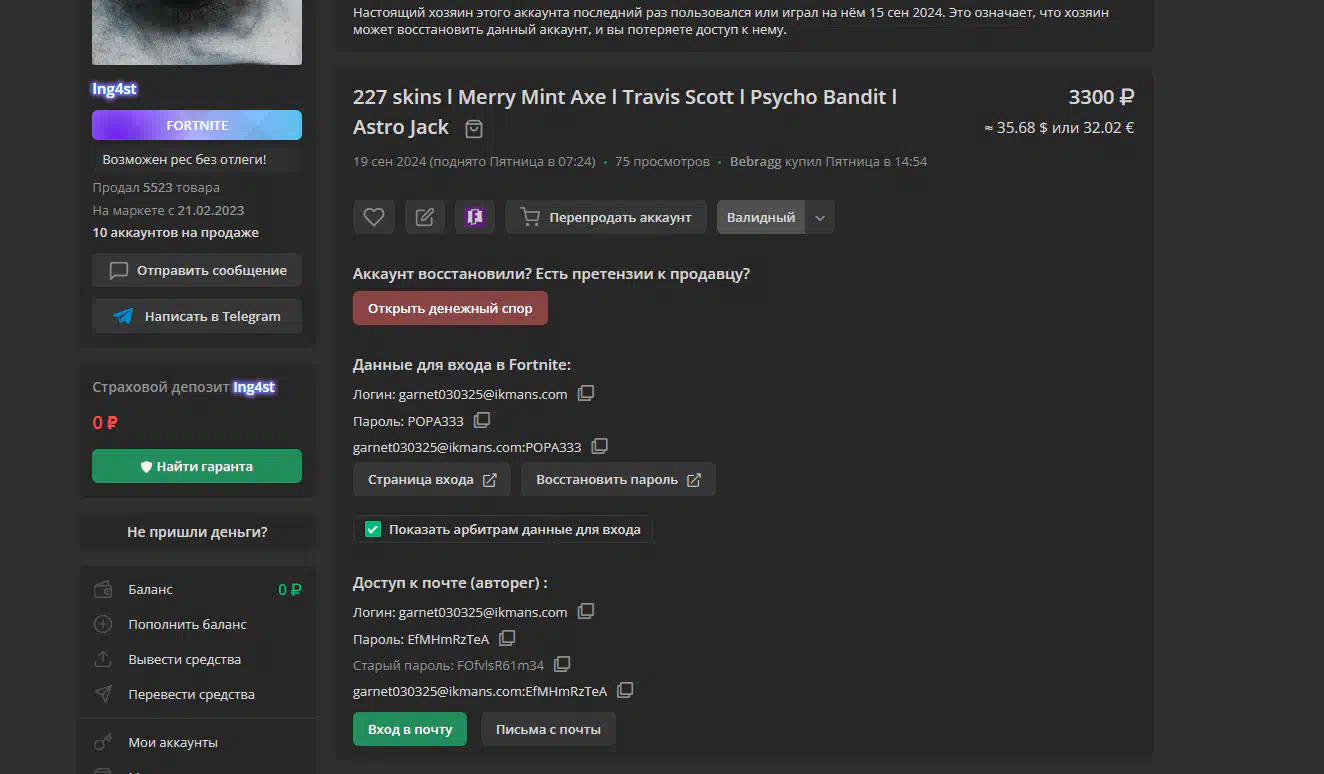The width and height of the screenshot is (1324, 774).
Task: Click the Валидный status button
Action: pyautogui.click(x=761, y=217)
